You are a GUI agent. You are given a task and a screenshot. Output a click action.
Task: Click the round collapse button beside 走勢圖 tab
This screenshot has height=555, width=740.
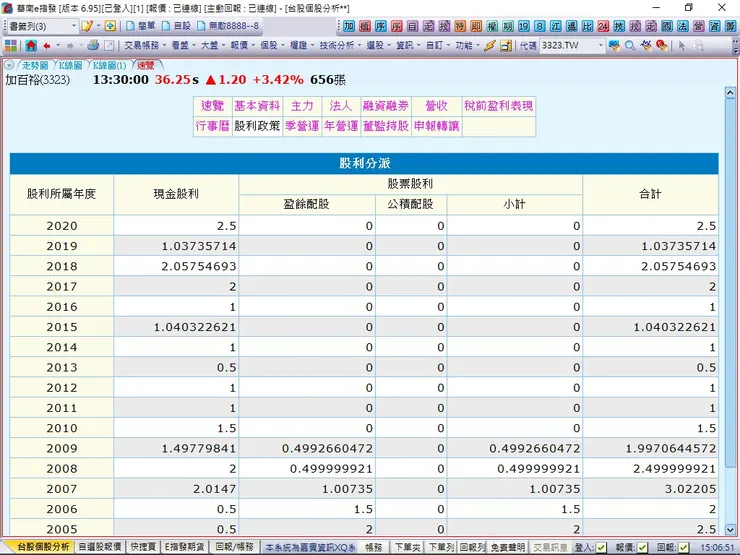click(9, 65)
